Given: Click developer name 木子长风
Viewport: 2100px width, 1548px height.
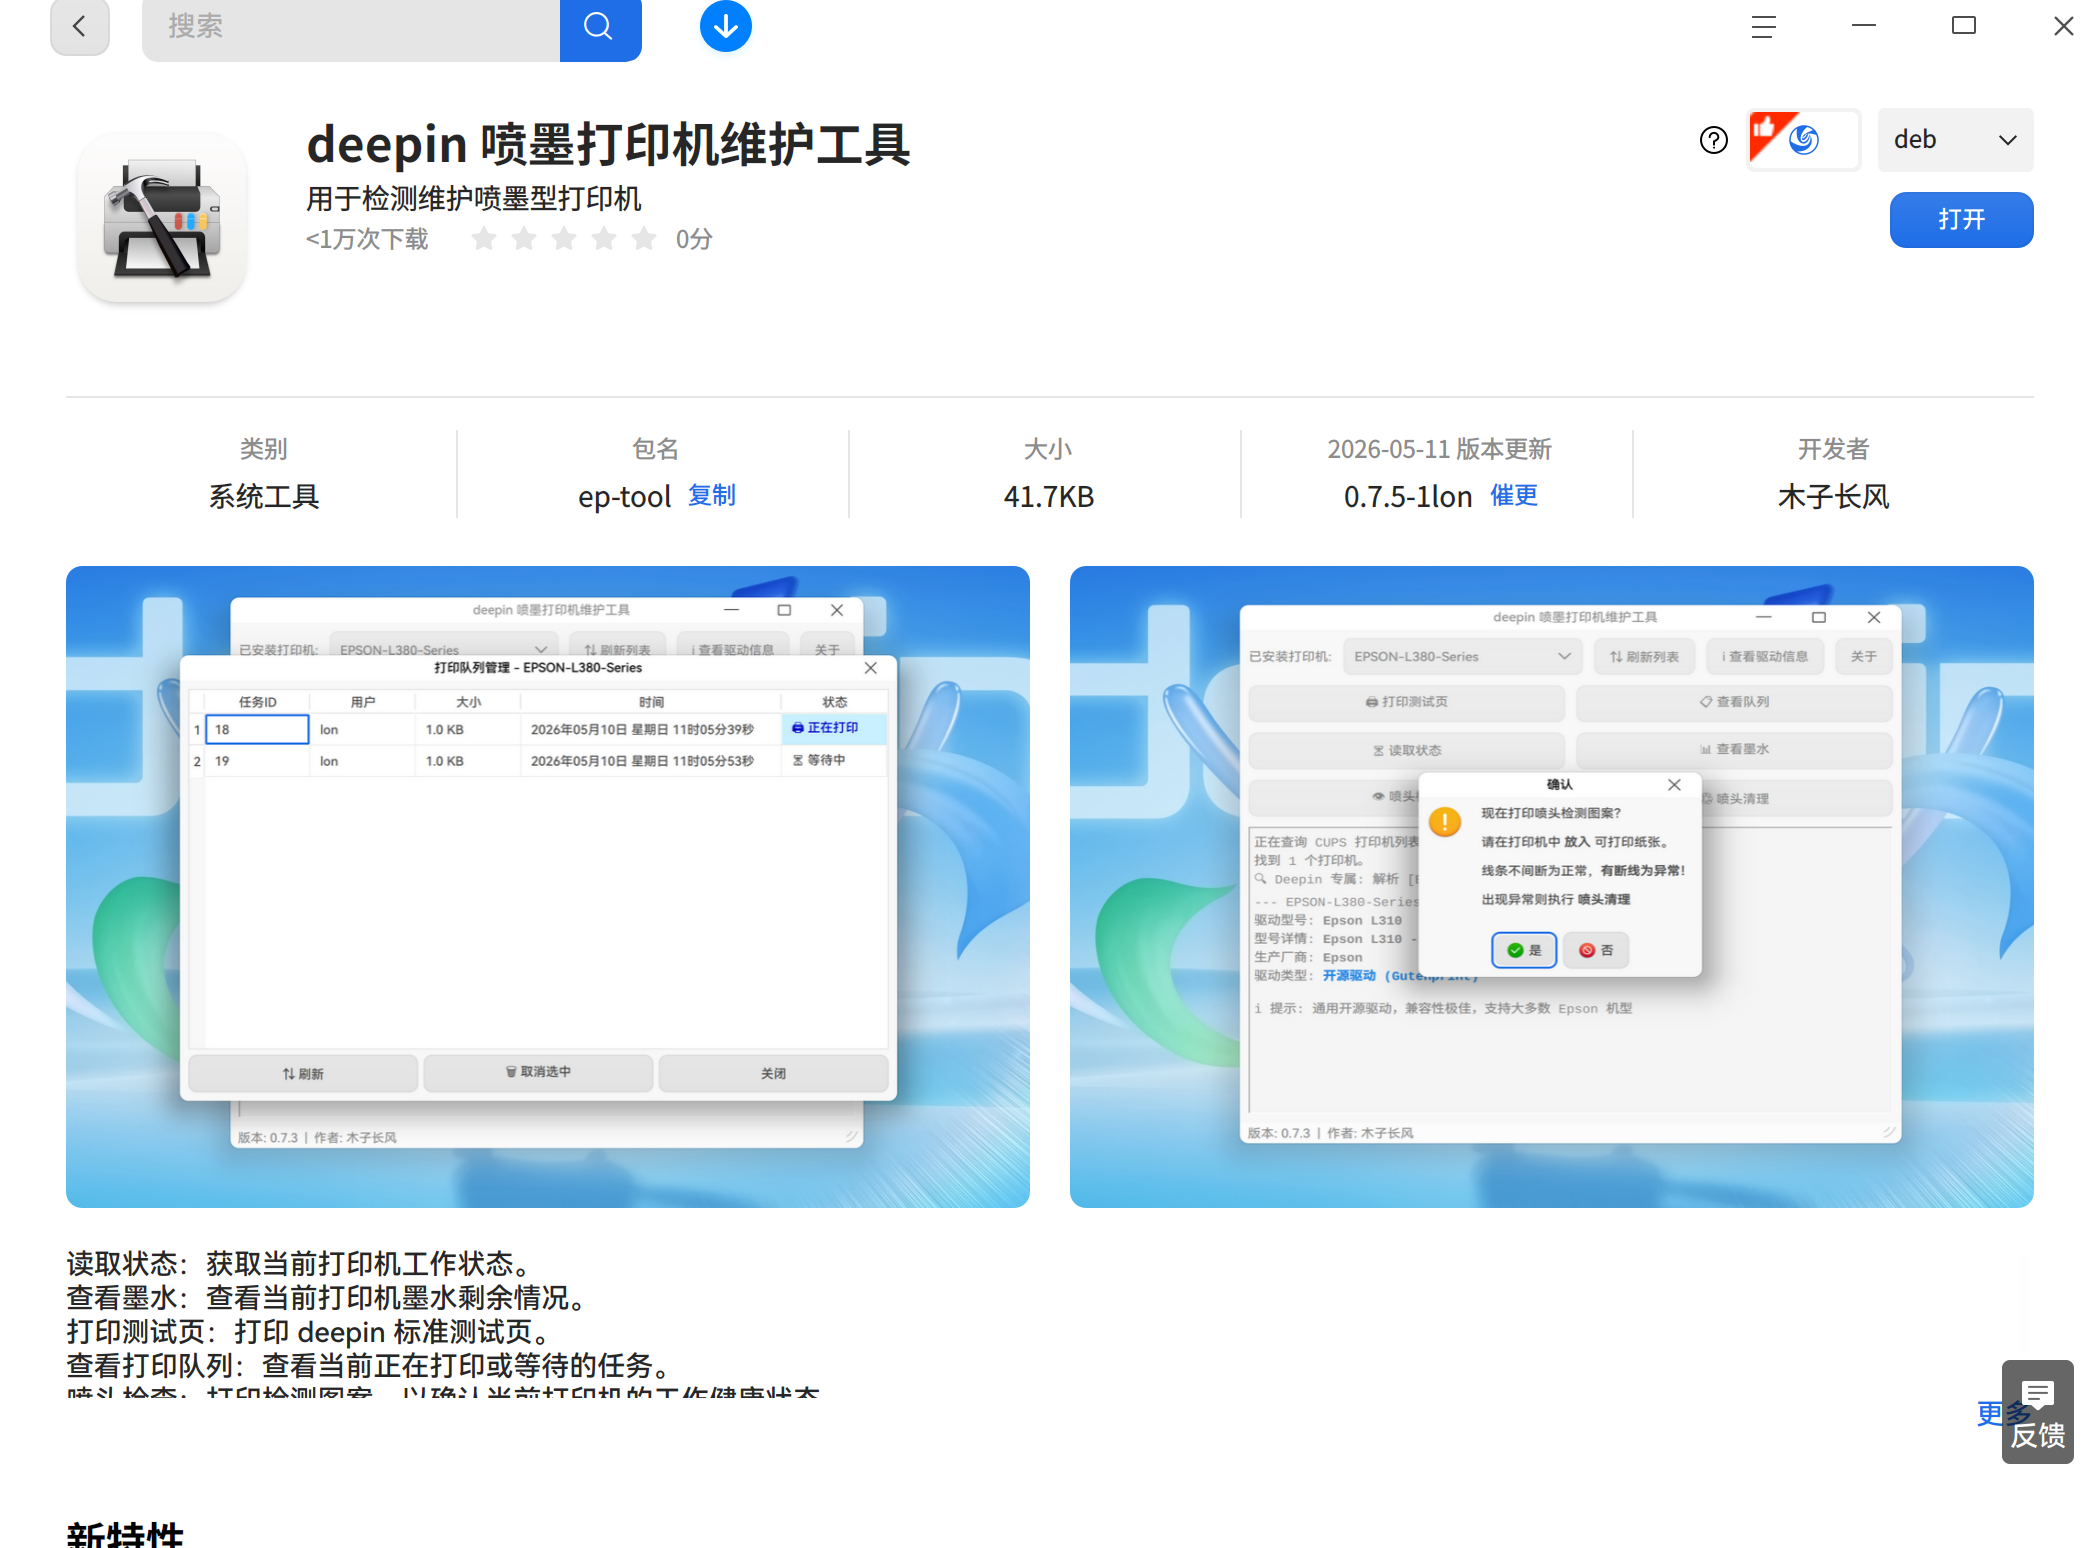Looking at the screenshot, I should (x=1833, y=496).
